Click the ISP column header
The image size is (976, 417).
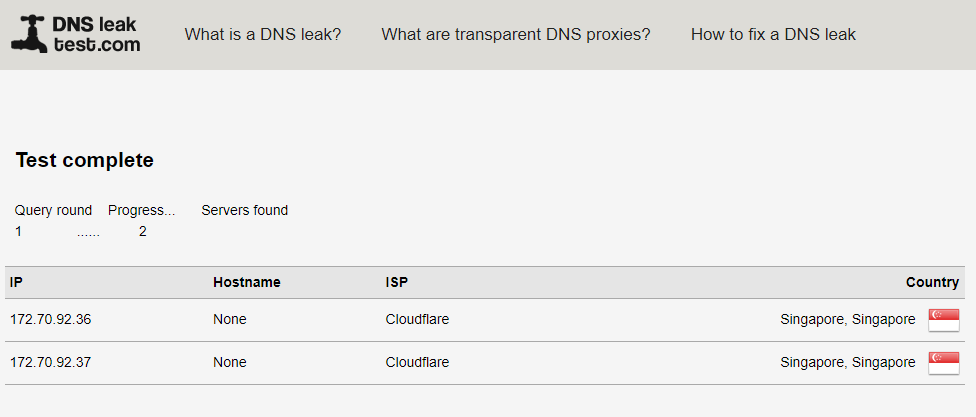coord(397,282)
